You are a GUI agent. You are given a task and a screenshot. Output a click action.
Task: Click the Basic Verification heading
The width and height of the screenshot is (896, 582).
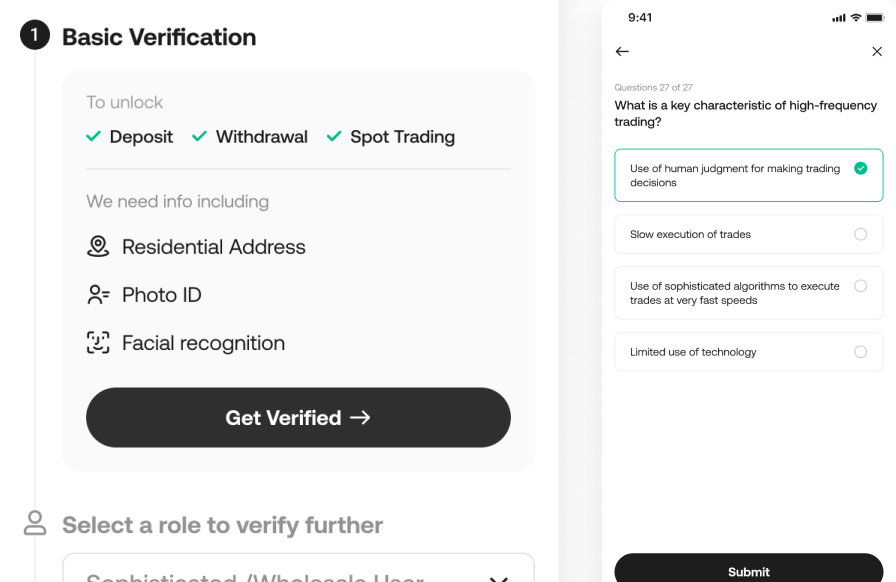tap(159, 37)
